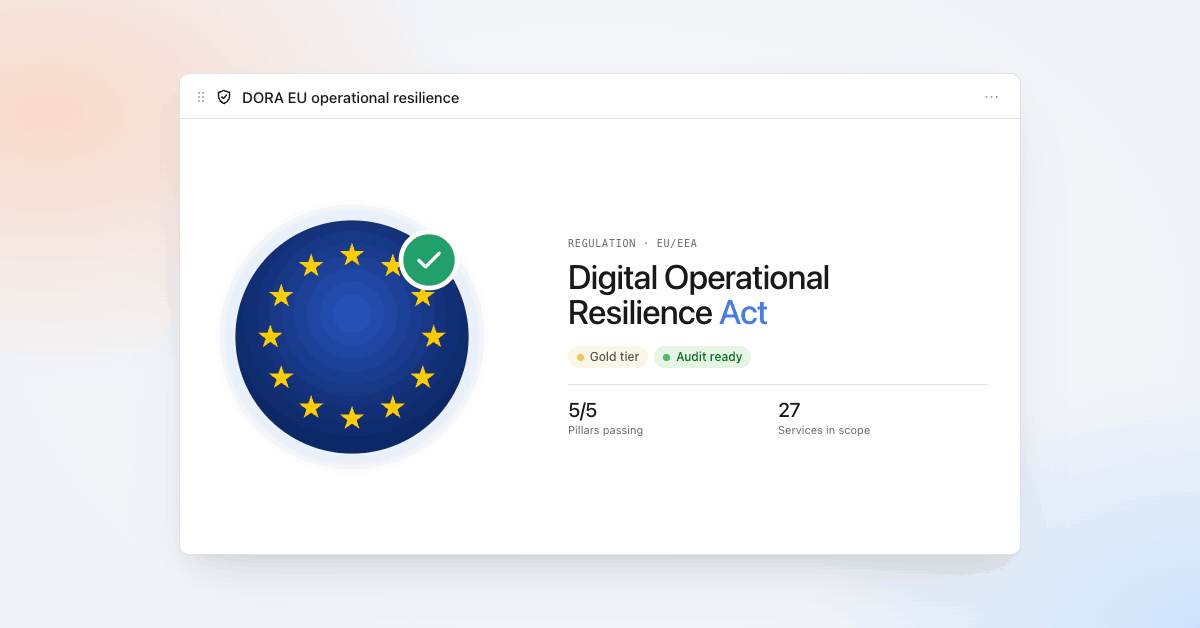This screenshot has height=628, width=1200.
Task: Click the green checkmark badge on the flag
Action: 429,260
